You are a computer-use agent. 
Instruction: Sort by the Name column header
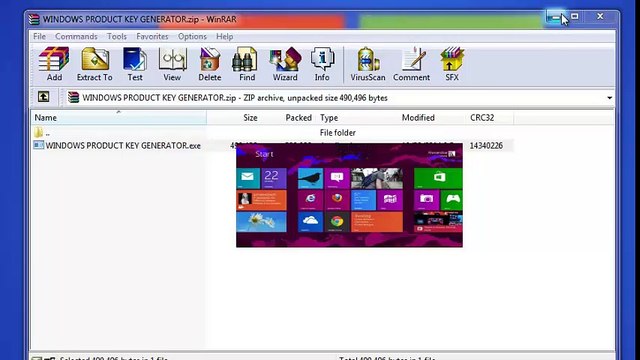(118, 118)
